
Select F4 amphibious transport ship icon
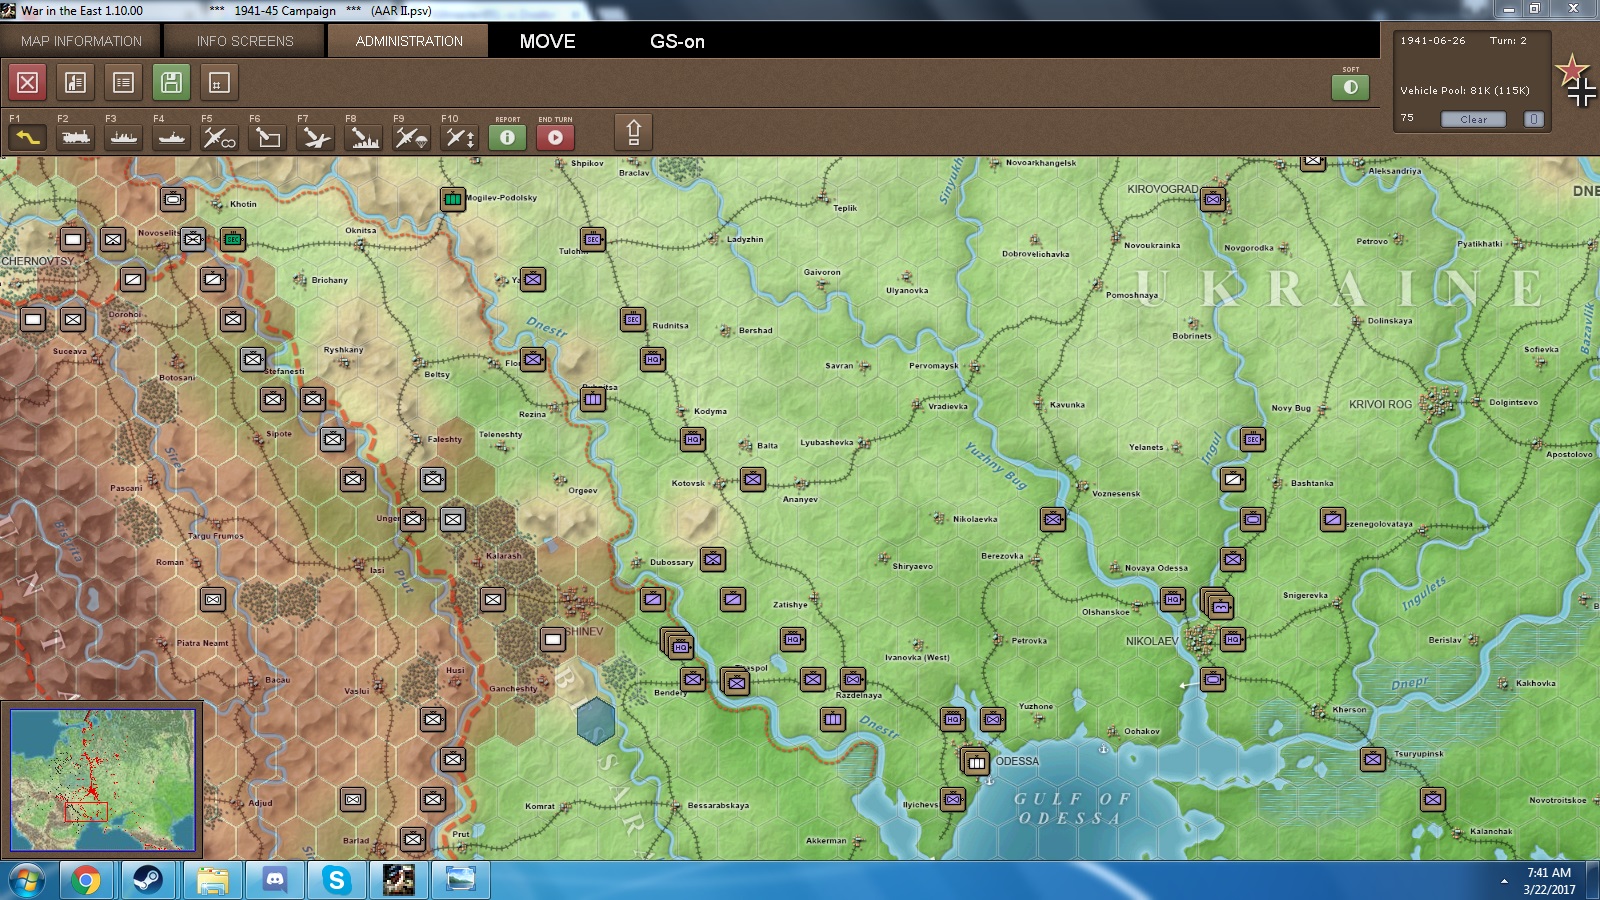tap(172, 138)
